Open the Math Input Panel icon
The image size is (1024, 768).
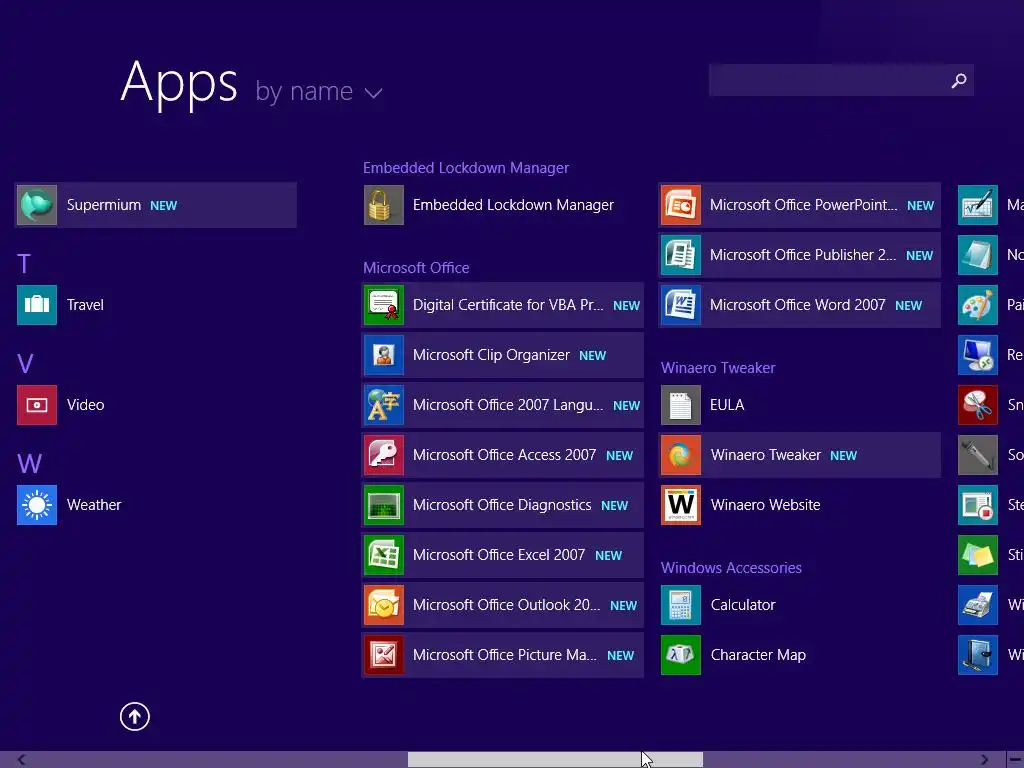(x=978, y=205)
